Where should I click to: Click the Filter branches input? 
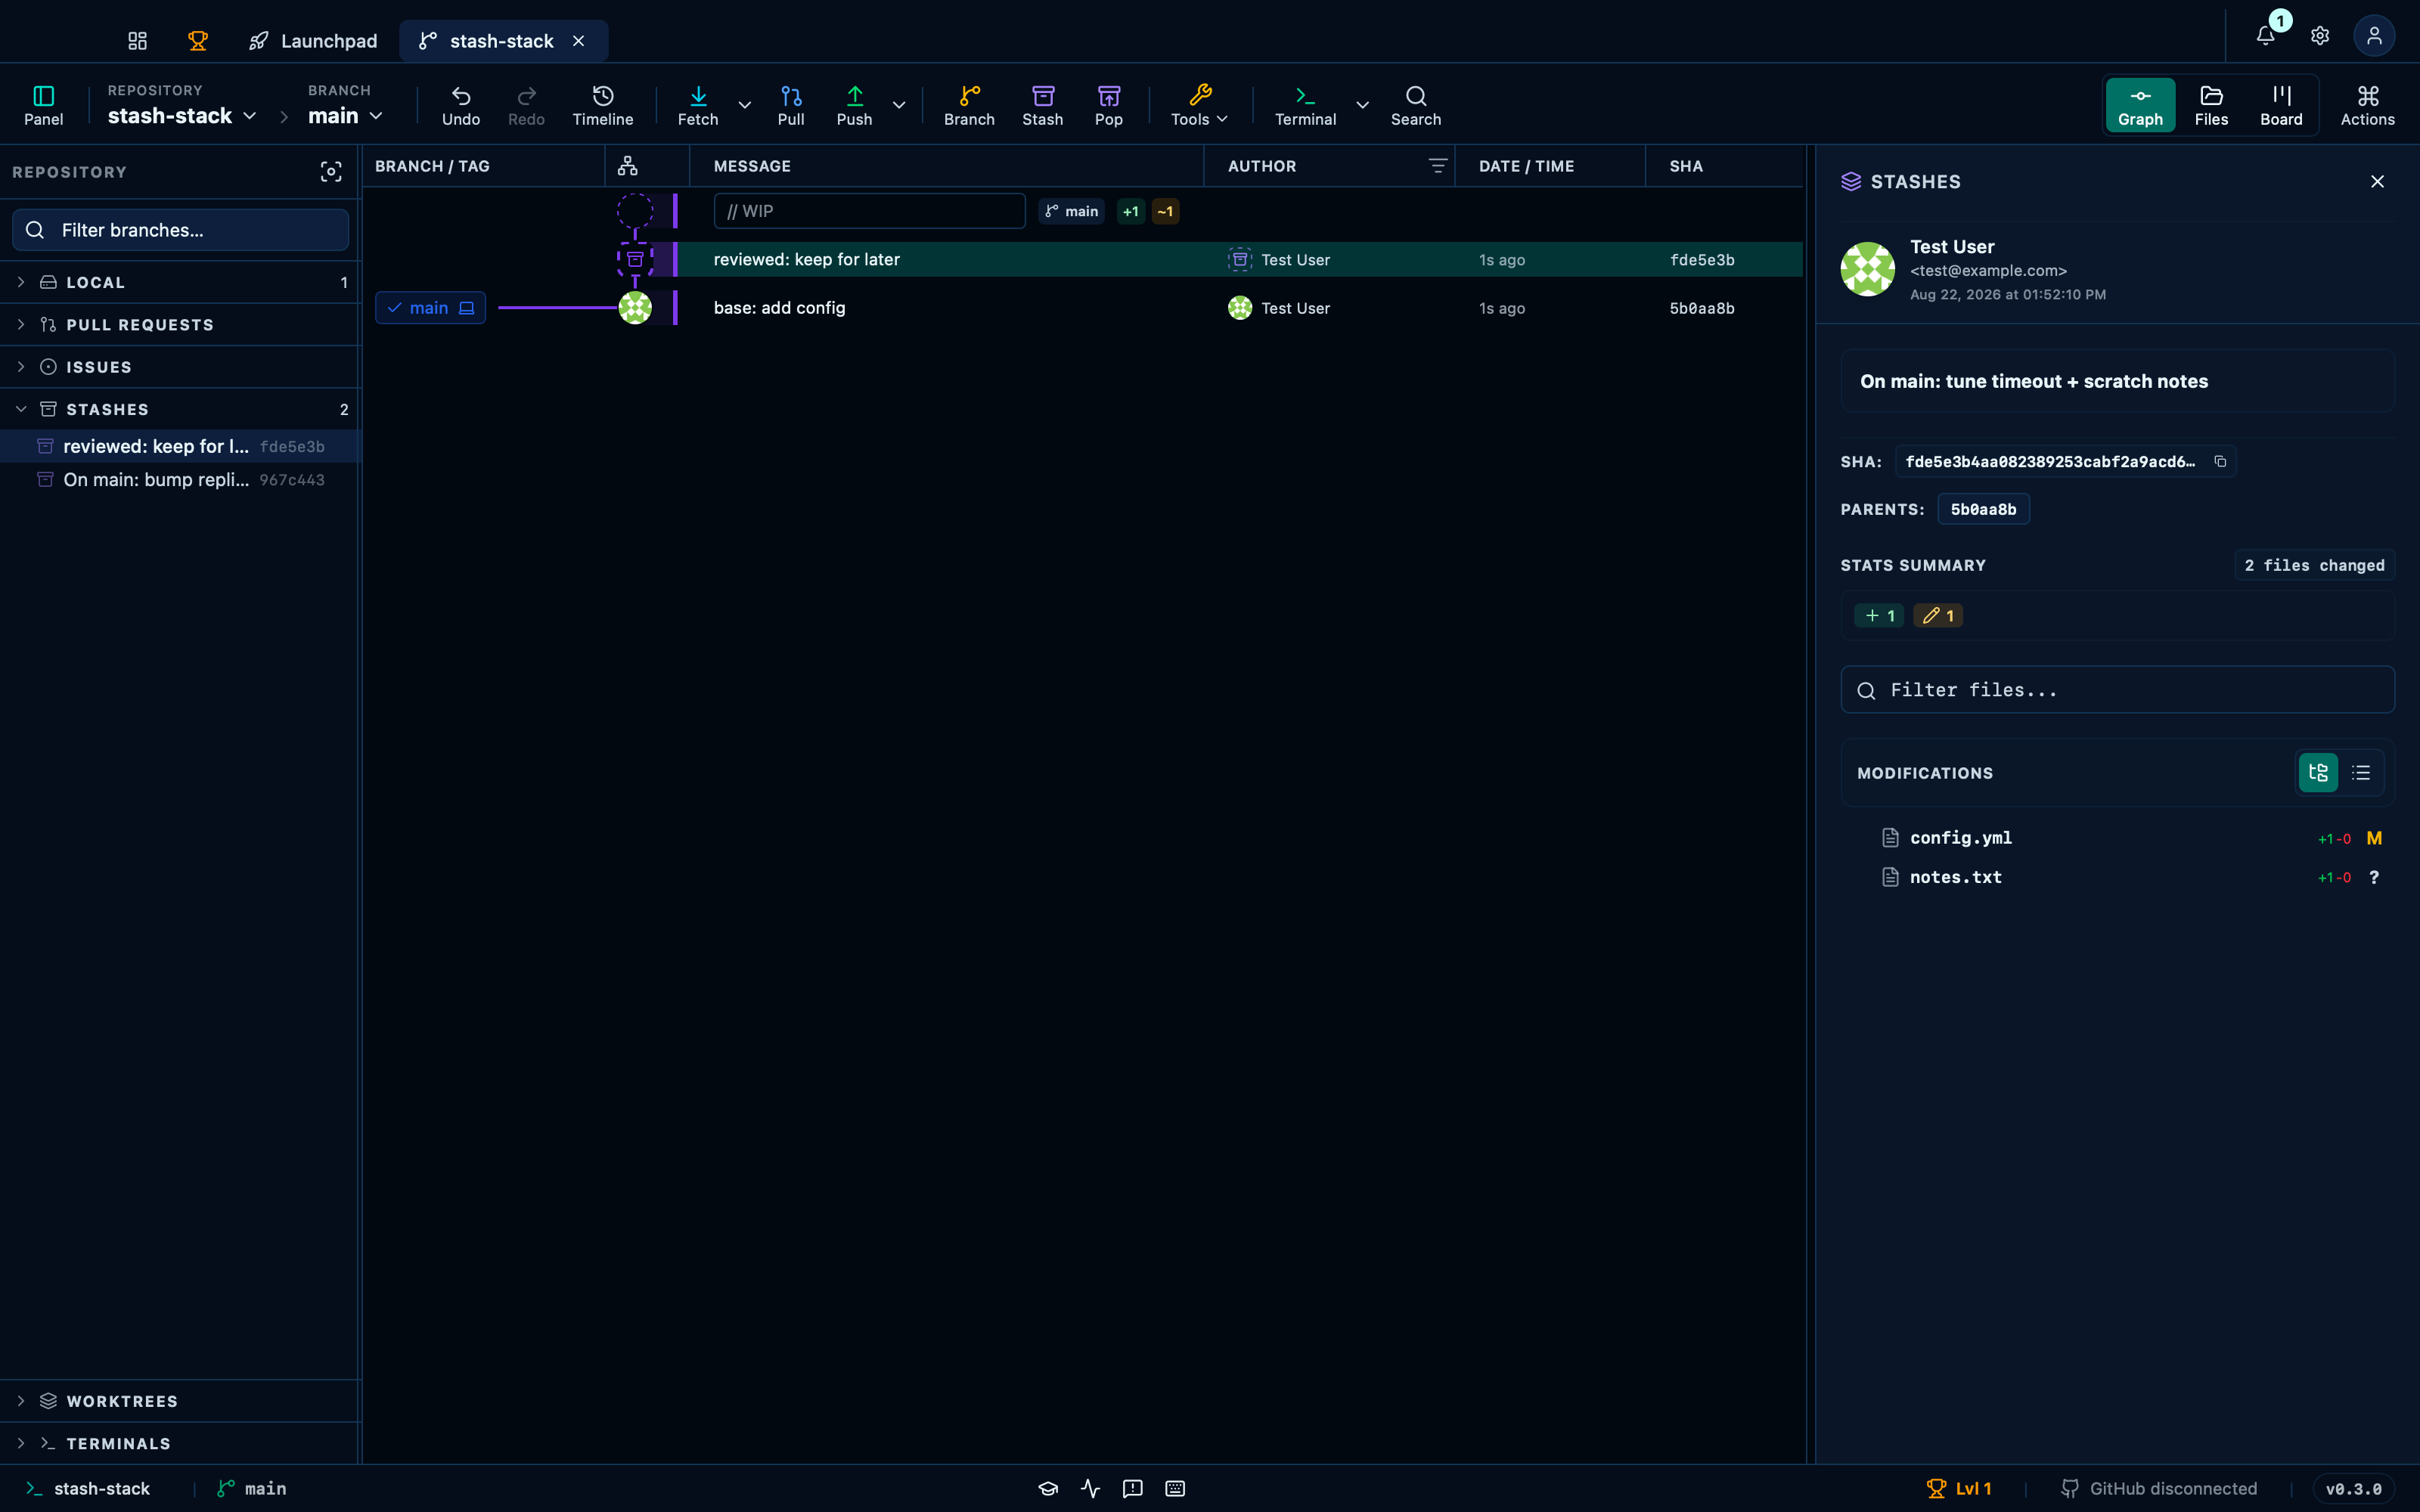[x=181, y=230]
